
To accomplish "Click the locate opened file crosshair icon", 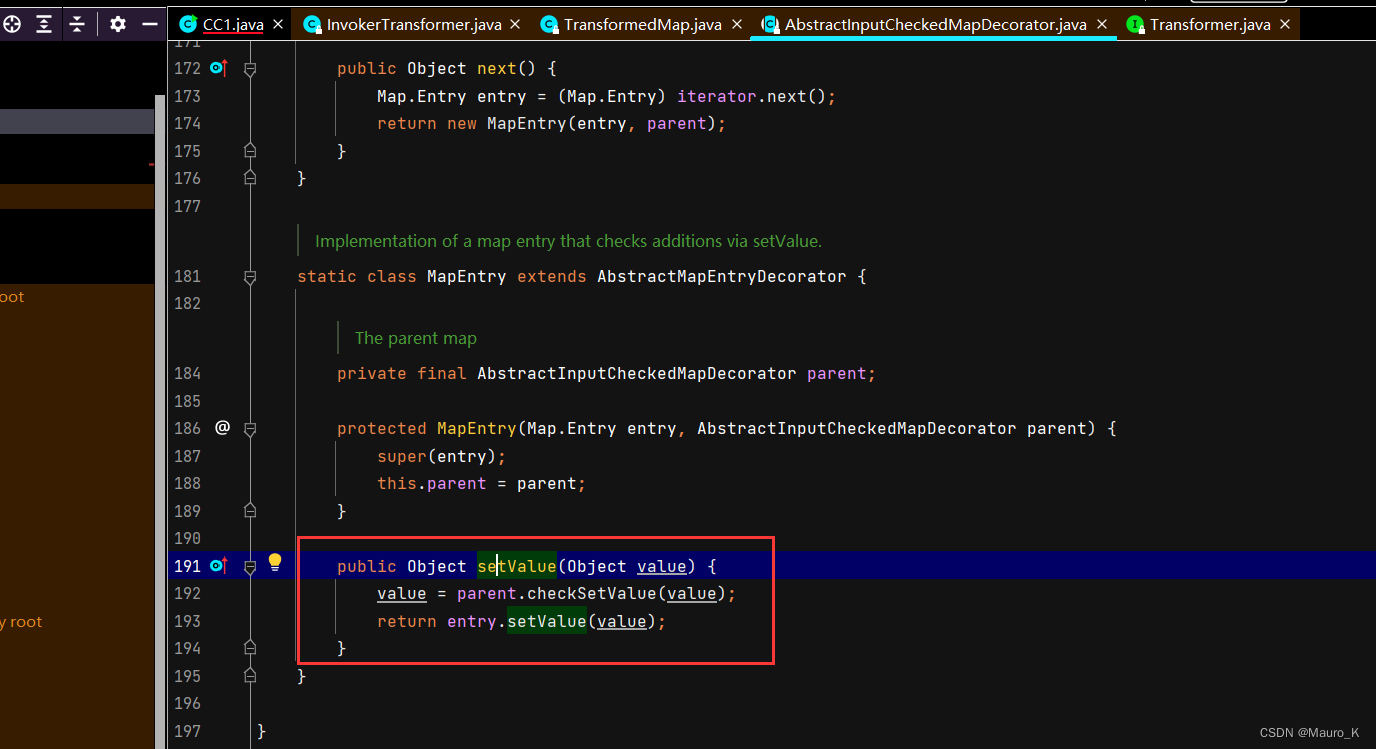I will point(11,24).
